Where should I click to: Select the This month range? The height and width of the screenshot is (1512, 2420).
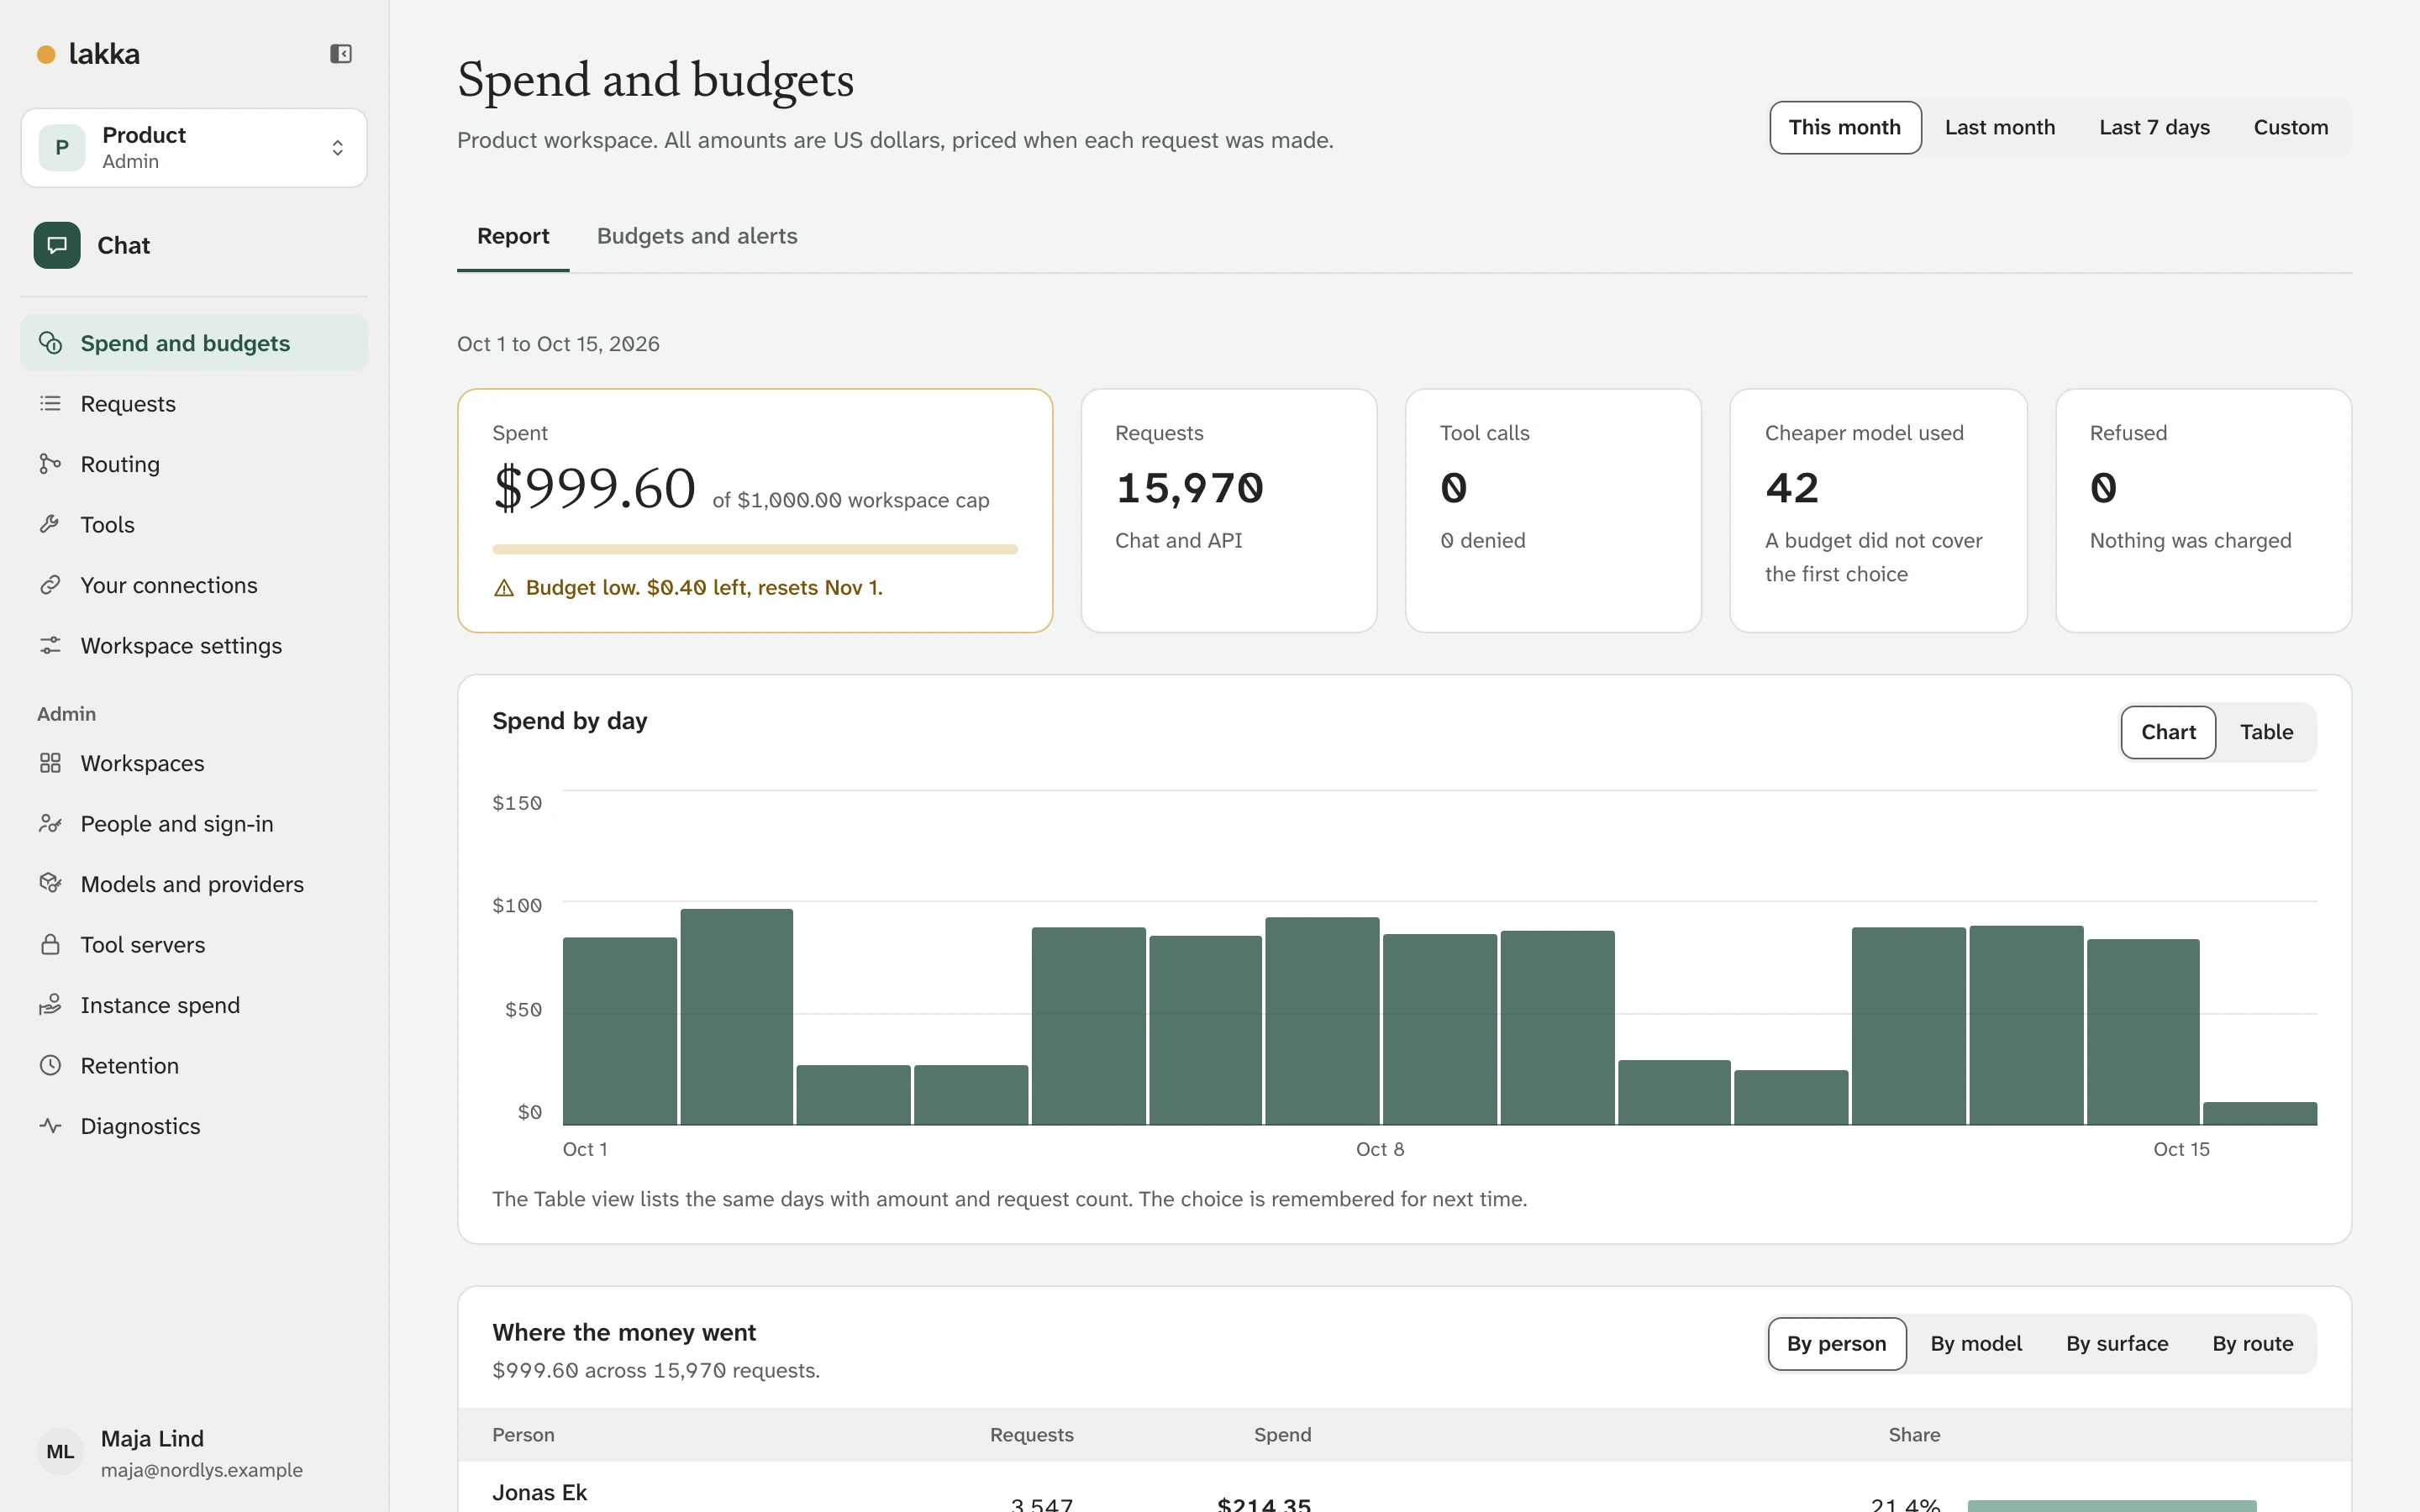click(1844, 128)
